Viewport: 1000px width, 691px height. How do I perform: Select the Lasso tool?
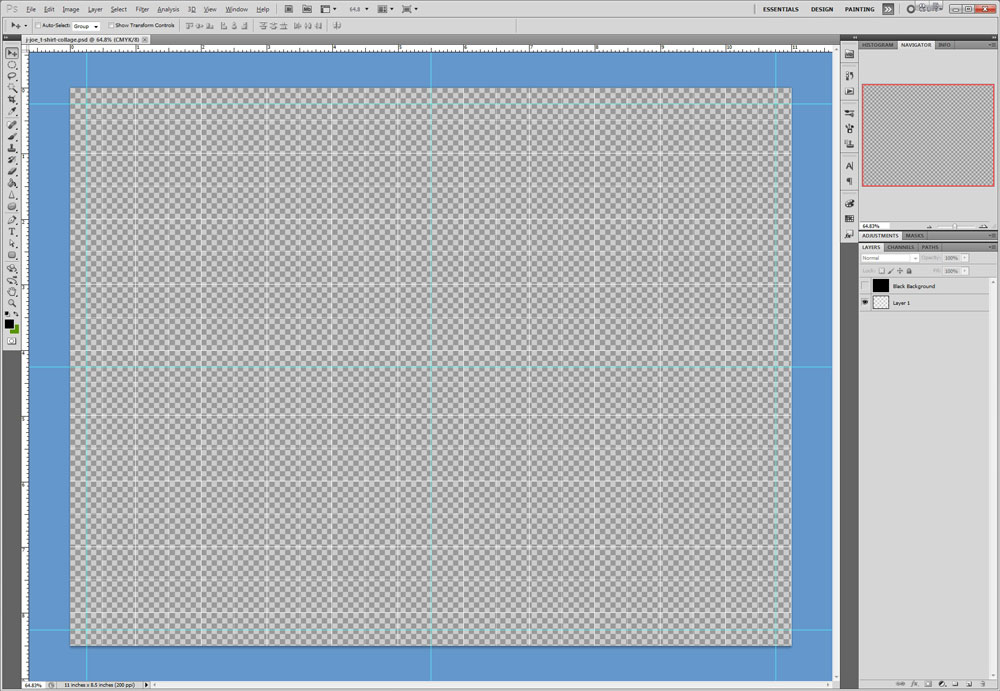point(12,76)
